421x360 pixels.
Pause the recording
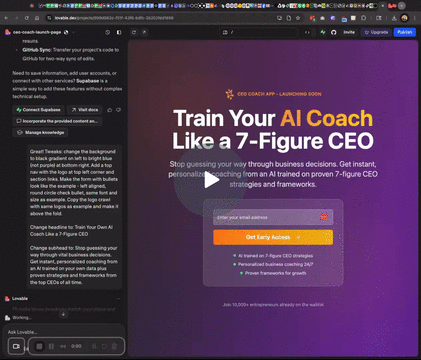[51, 346]
